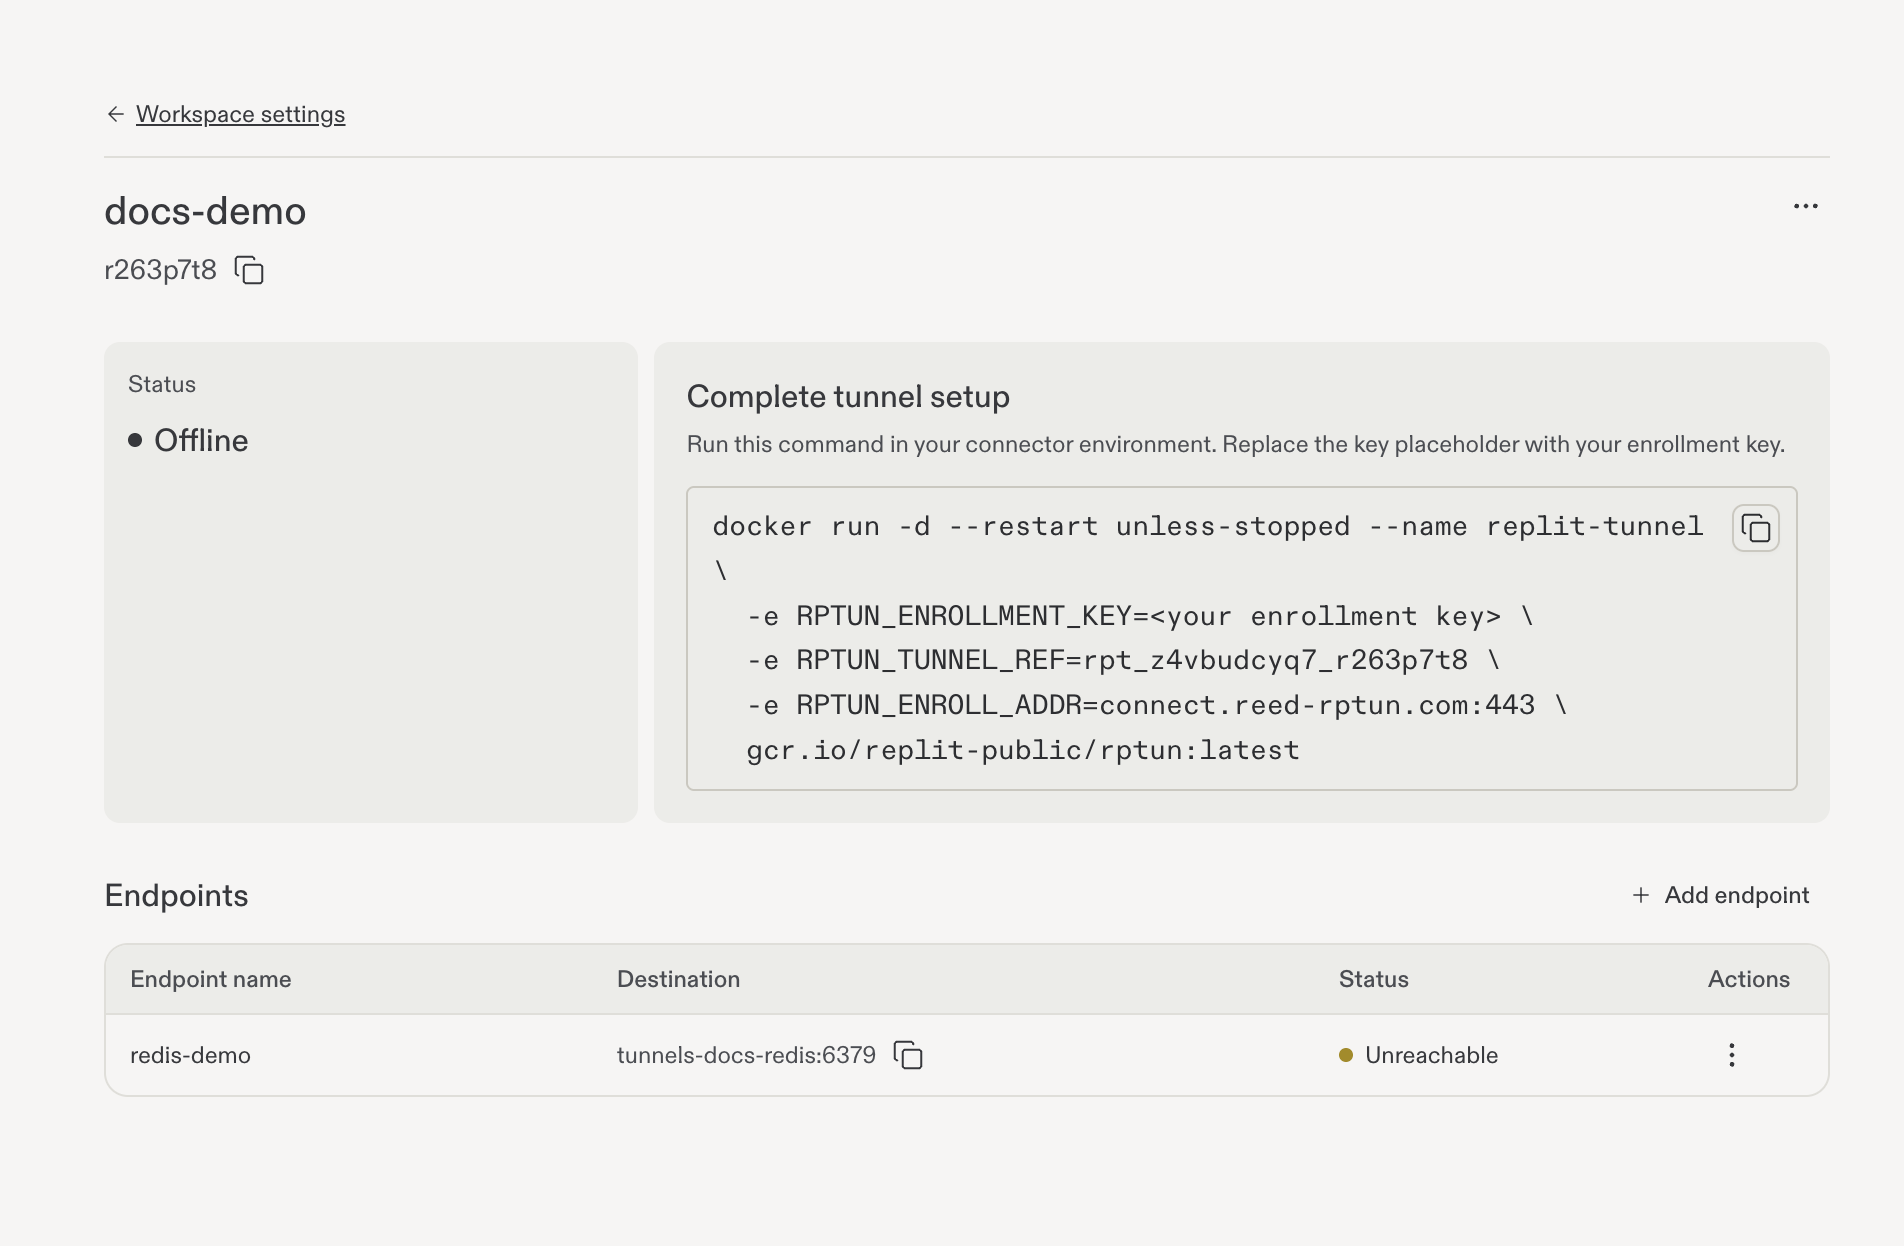Viewport: 1904px width, 1246px height.
Task: Click the Endpoints section heading
Action: (176, 895)
